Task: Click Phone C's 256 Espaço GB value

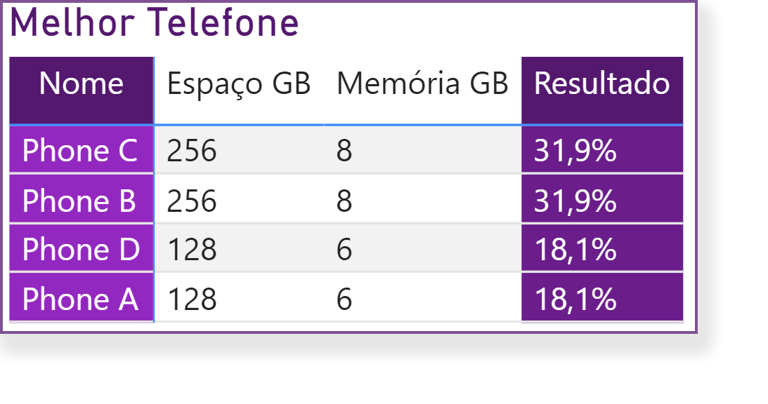Action: pos(192,151)
